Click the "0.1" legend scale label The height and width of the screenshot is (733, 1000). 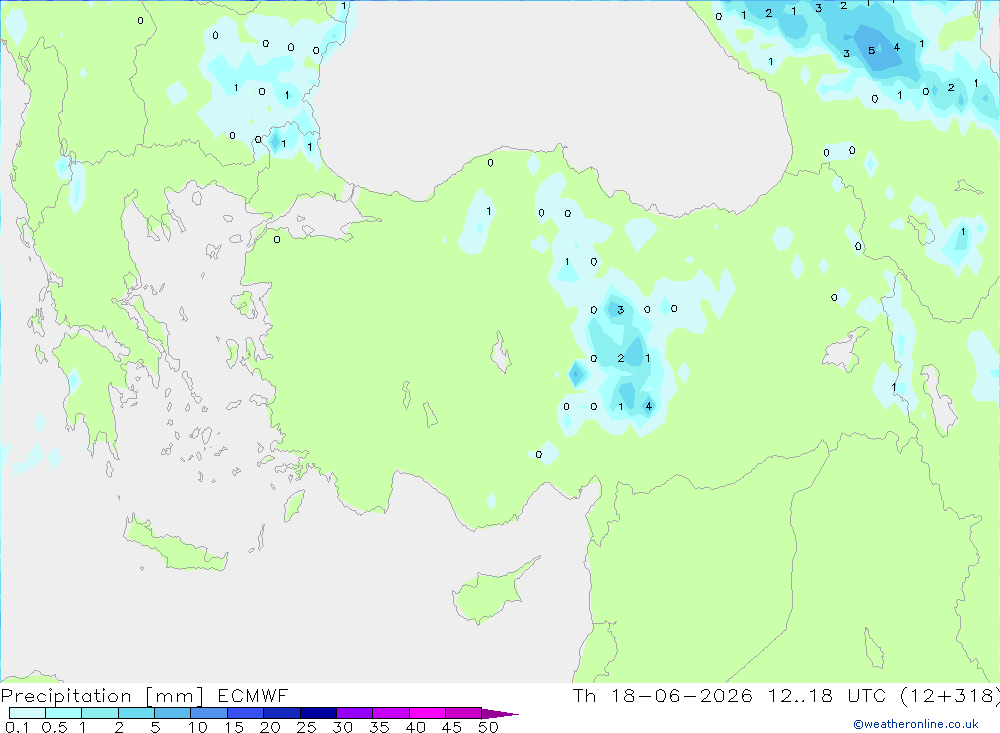pyautogui.click(x=17, y=727)
